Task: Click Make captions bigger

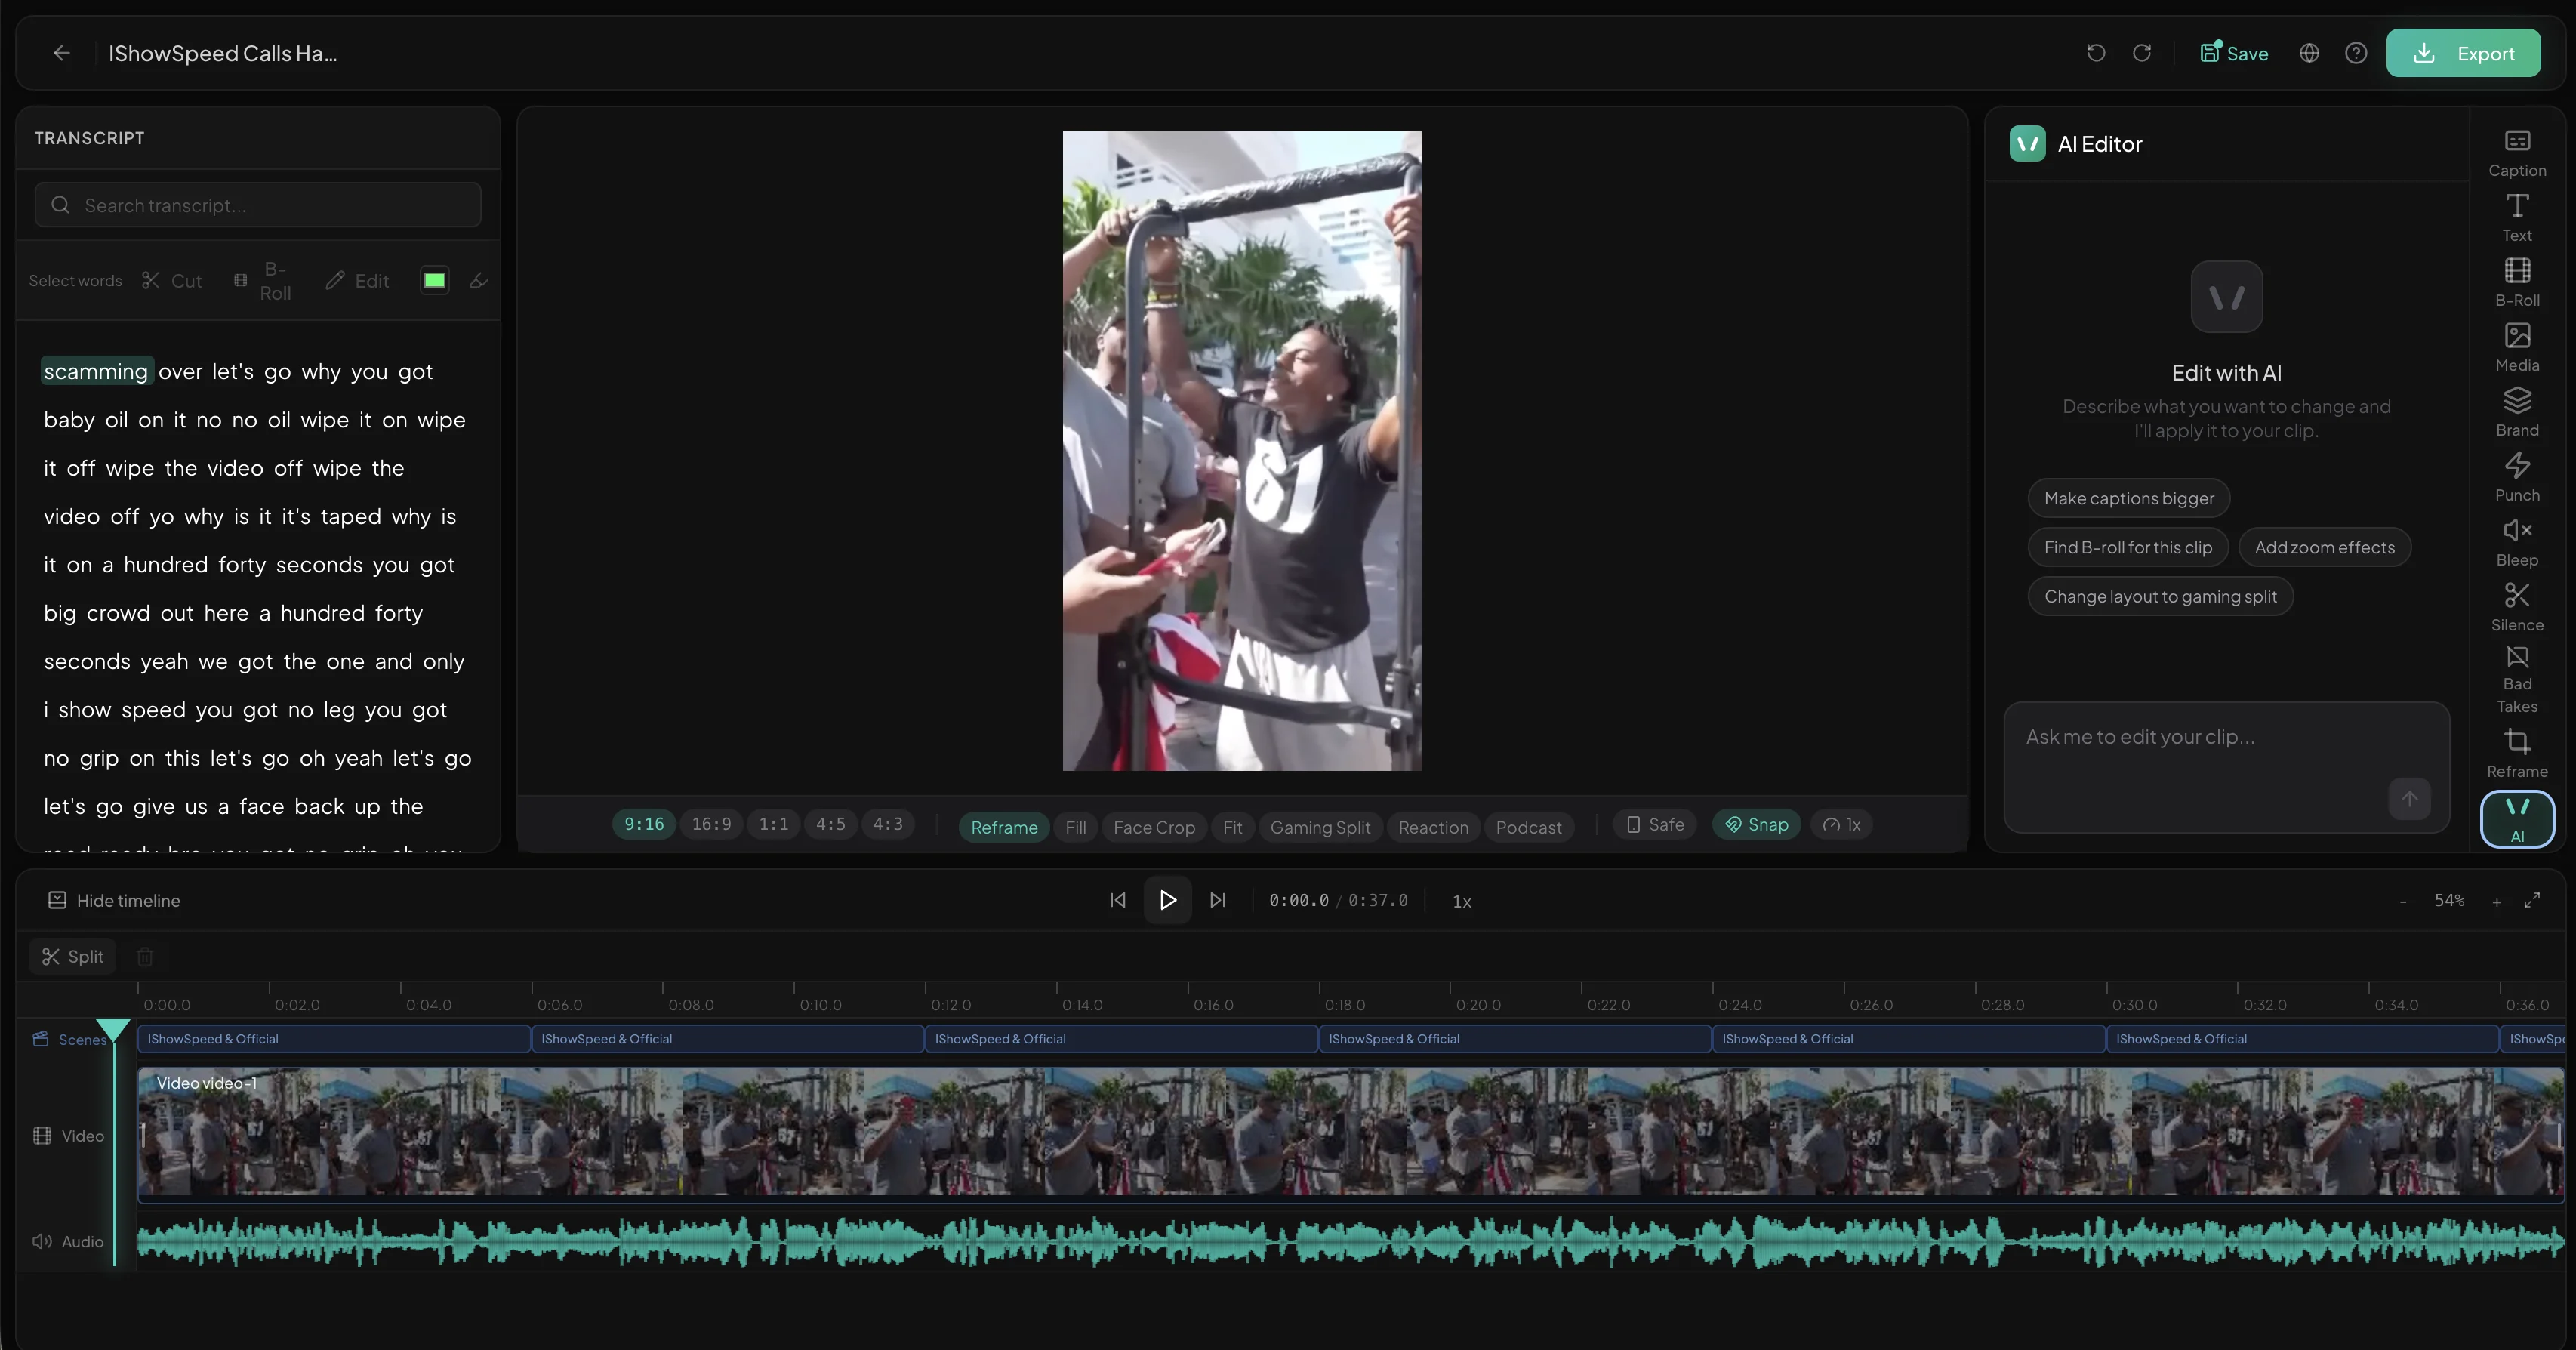Action: [2127, 497]
